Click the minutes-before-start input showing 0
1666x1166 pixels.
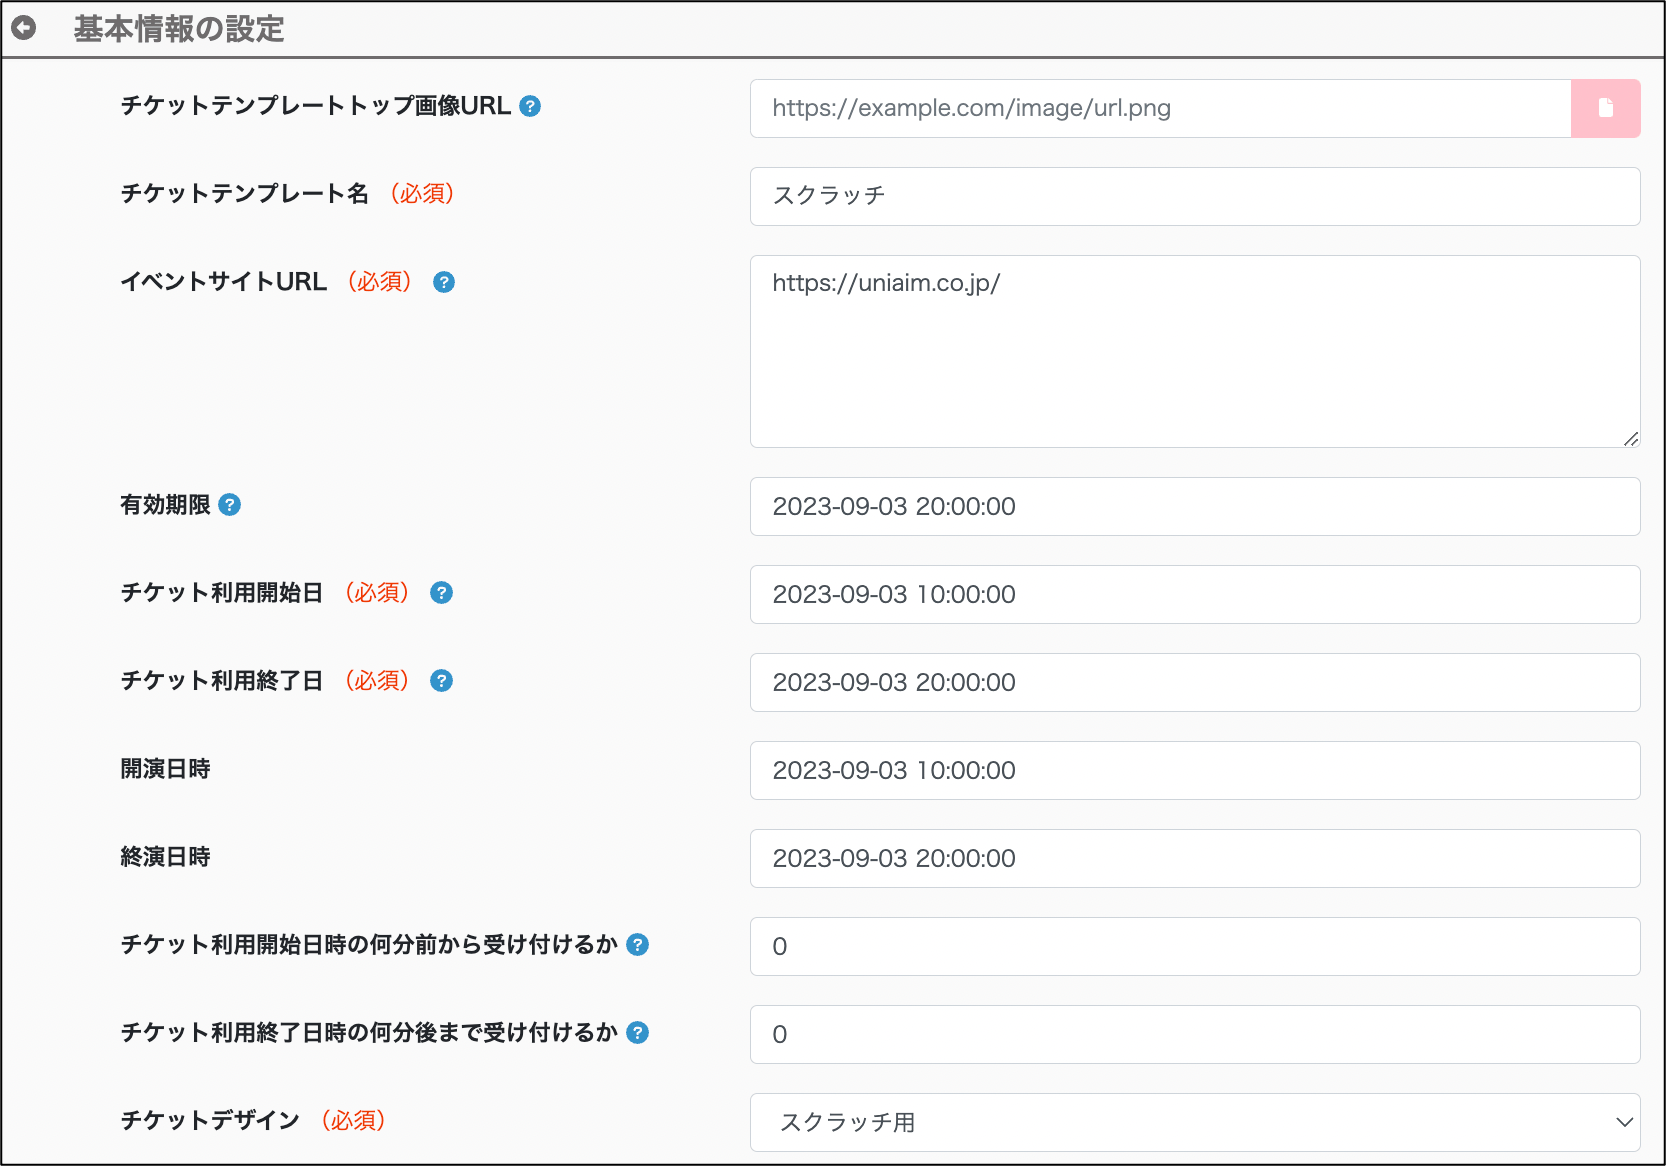tap(1194, 946)
